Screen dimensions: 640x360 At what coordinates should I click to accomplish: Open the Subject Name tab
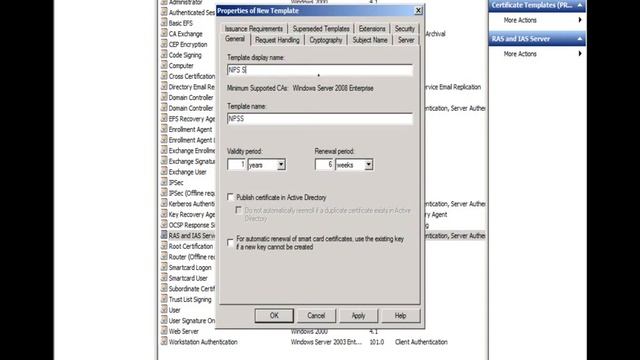(370, 40)
